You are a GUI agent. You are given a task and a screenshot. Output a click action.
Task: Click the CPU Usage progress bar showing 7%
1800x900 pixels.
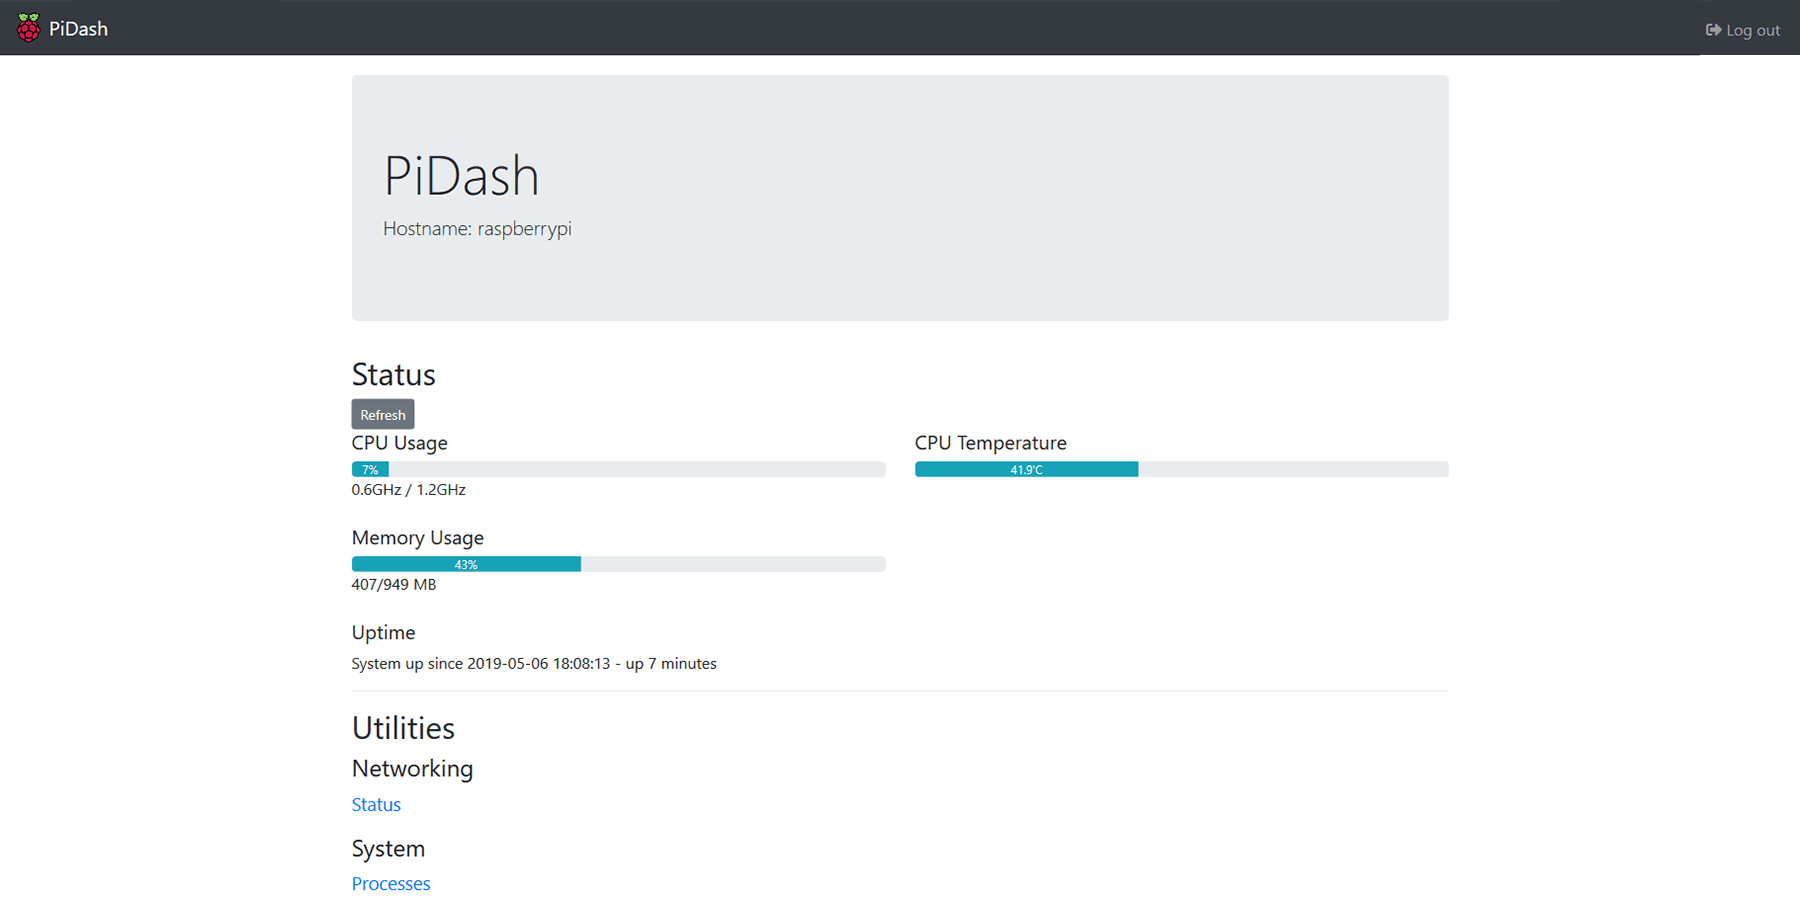(x=617, y=469)
